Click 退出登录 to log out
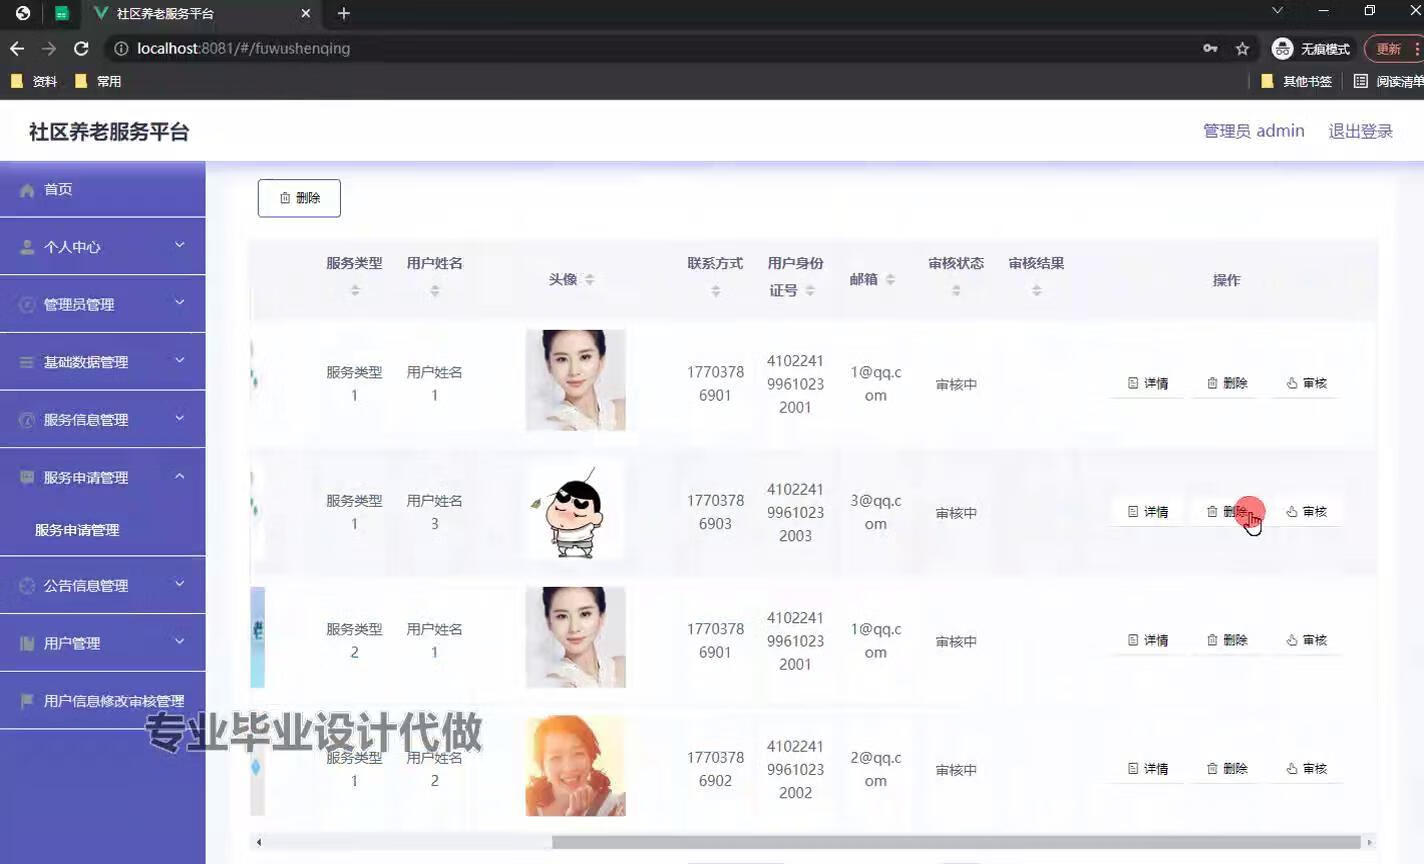Screen dimensions: 1424x864 point(1360,131)
